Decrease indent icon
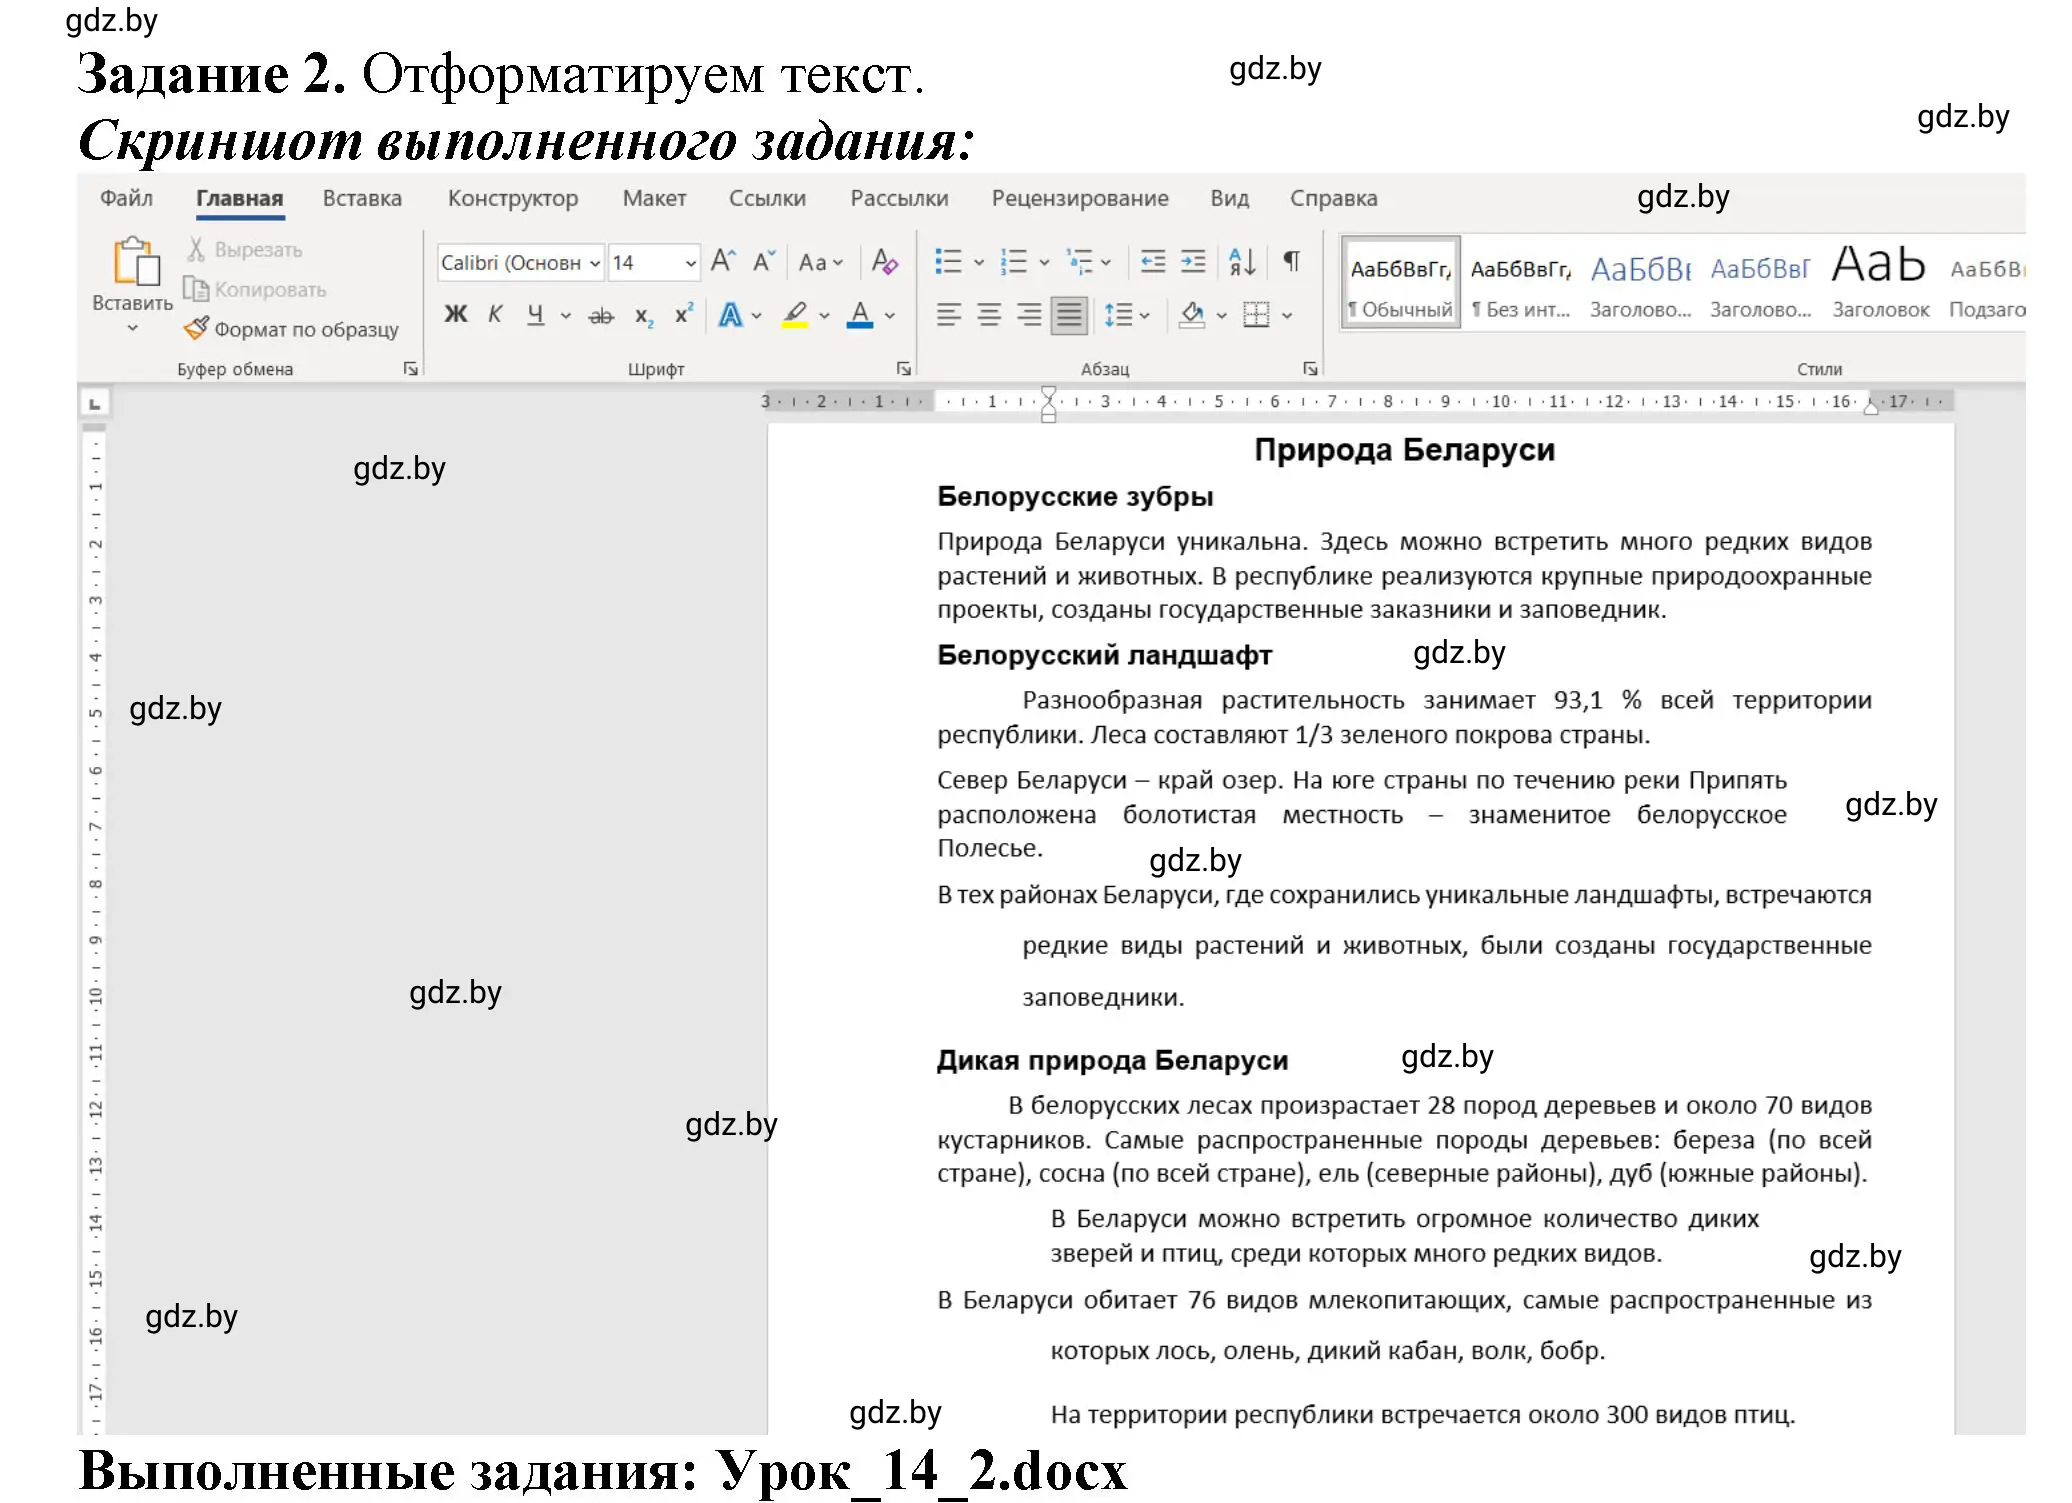Screen dimensions: 2072x1503 click(1153, 262)
